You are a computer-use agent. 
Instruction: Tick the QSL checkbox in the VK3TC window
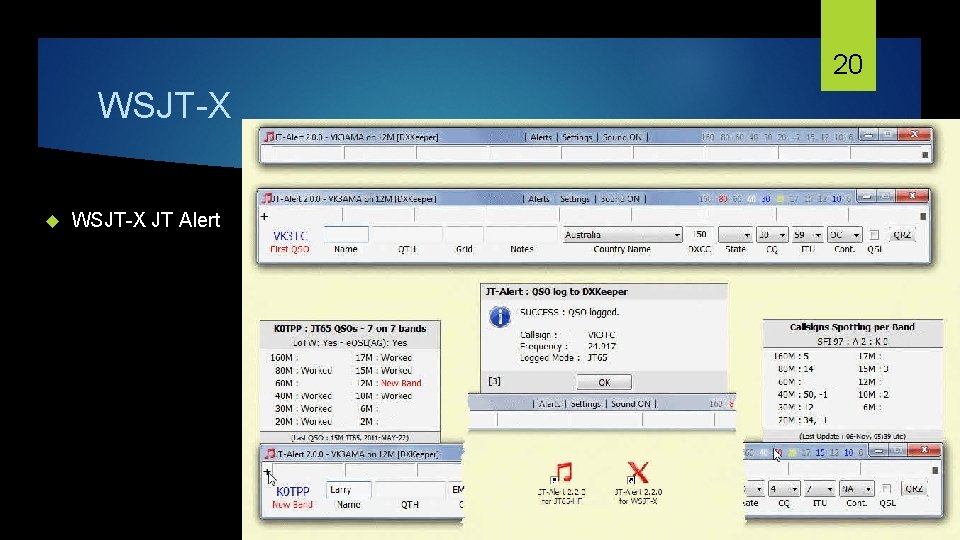874,235
